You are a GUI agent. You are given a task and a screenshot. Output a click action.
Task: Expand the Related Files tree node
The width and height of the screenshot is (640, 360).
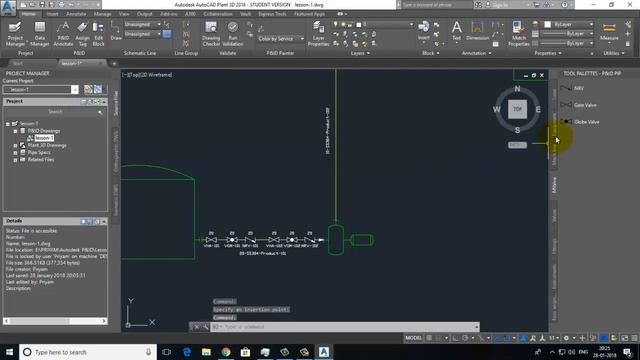16,160
